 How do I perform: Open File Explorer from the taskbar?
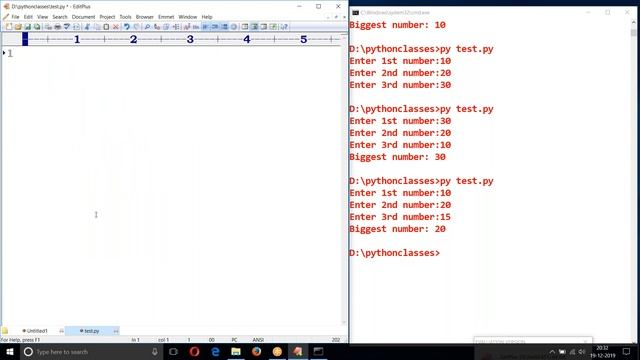point(236,351)
